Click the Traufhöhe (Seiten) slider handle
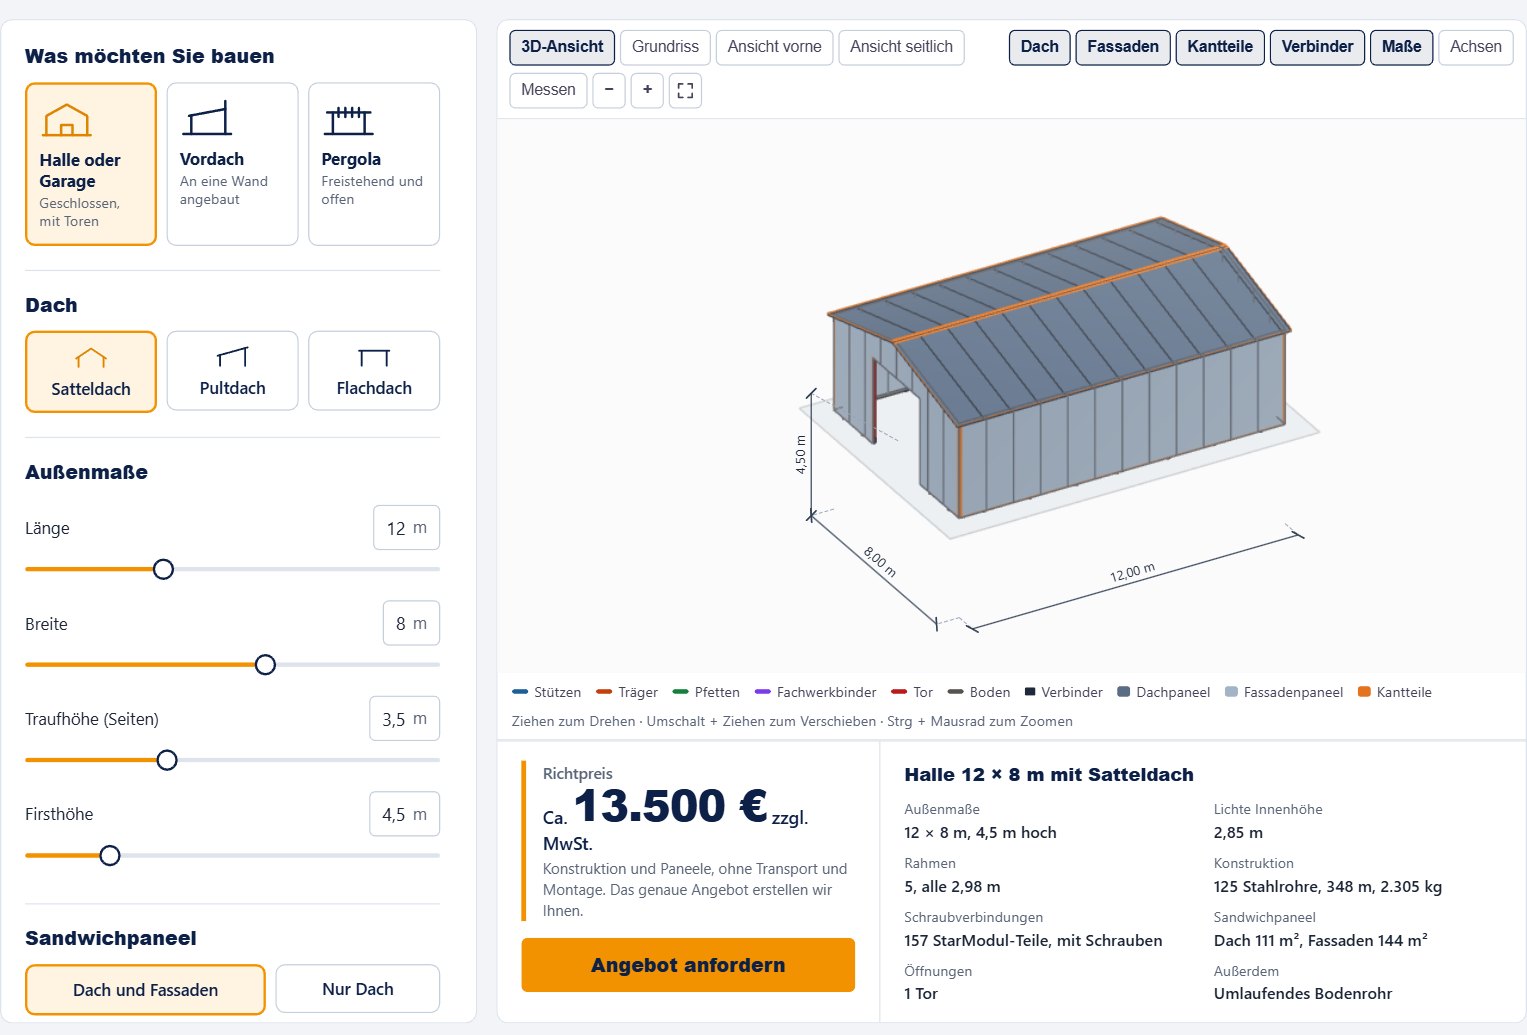Screen dimensions: 1527x1035 (x=167, y=760)
